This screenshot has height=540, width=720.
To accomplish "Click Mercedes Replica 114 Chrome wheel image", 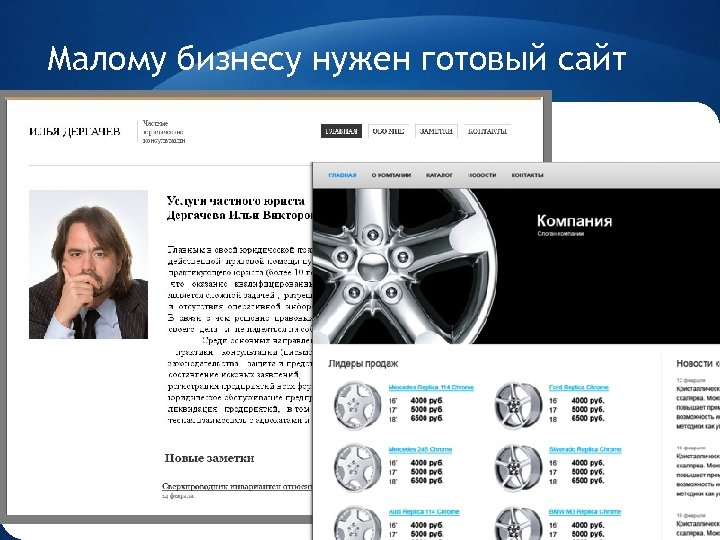I will point(357,405).
